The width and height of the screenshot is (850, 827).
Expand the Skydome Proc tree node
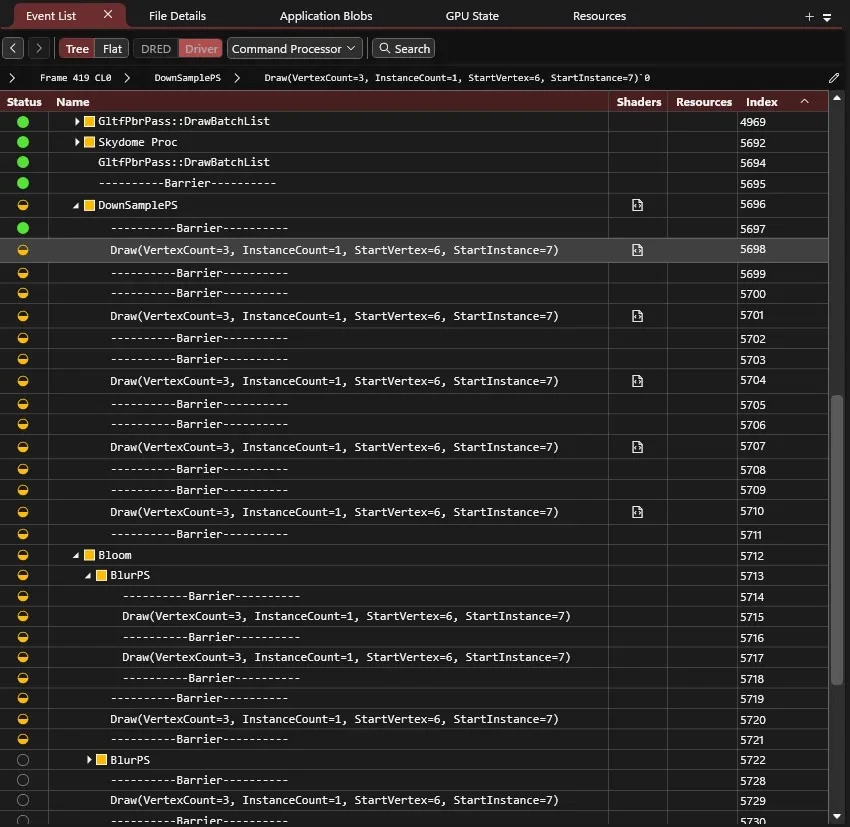tap(76, 142)
